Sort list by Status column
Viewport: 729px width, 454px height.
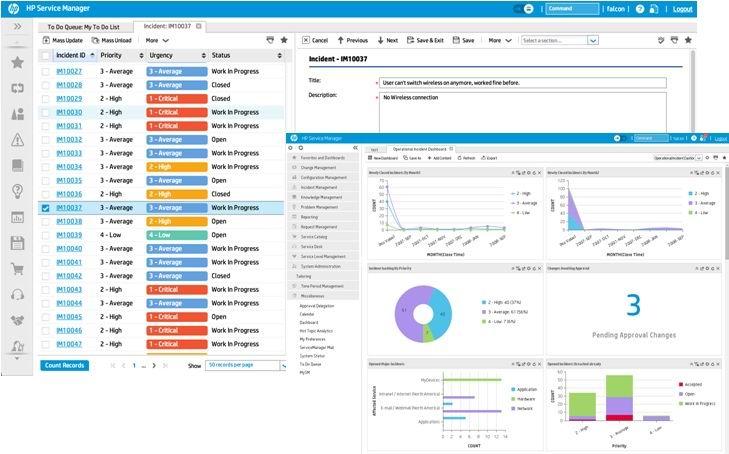246,55
